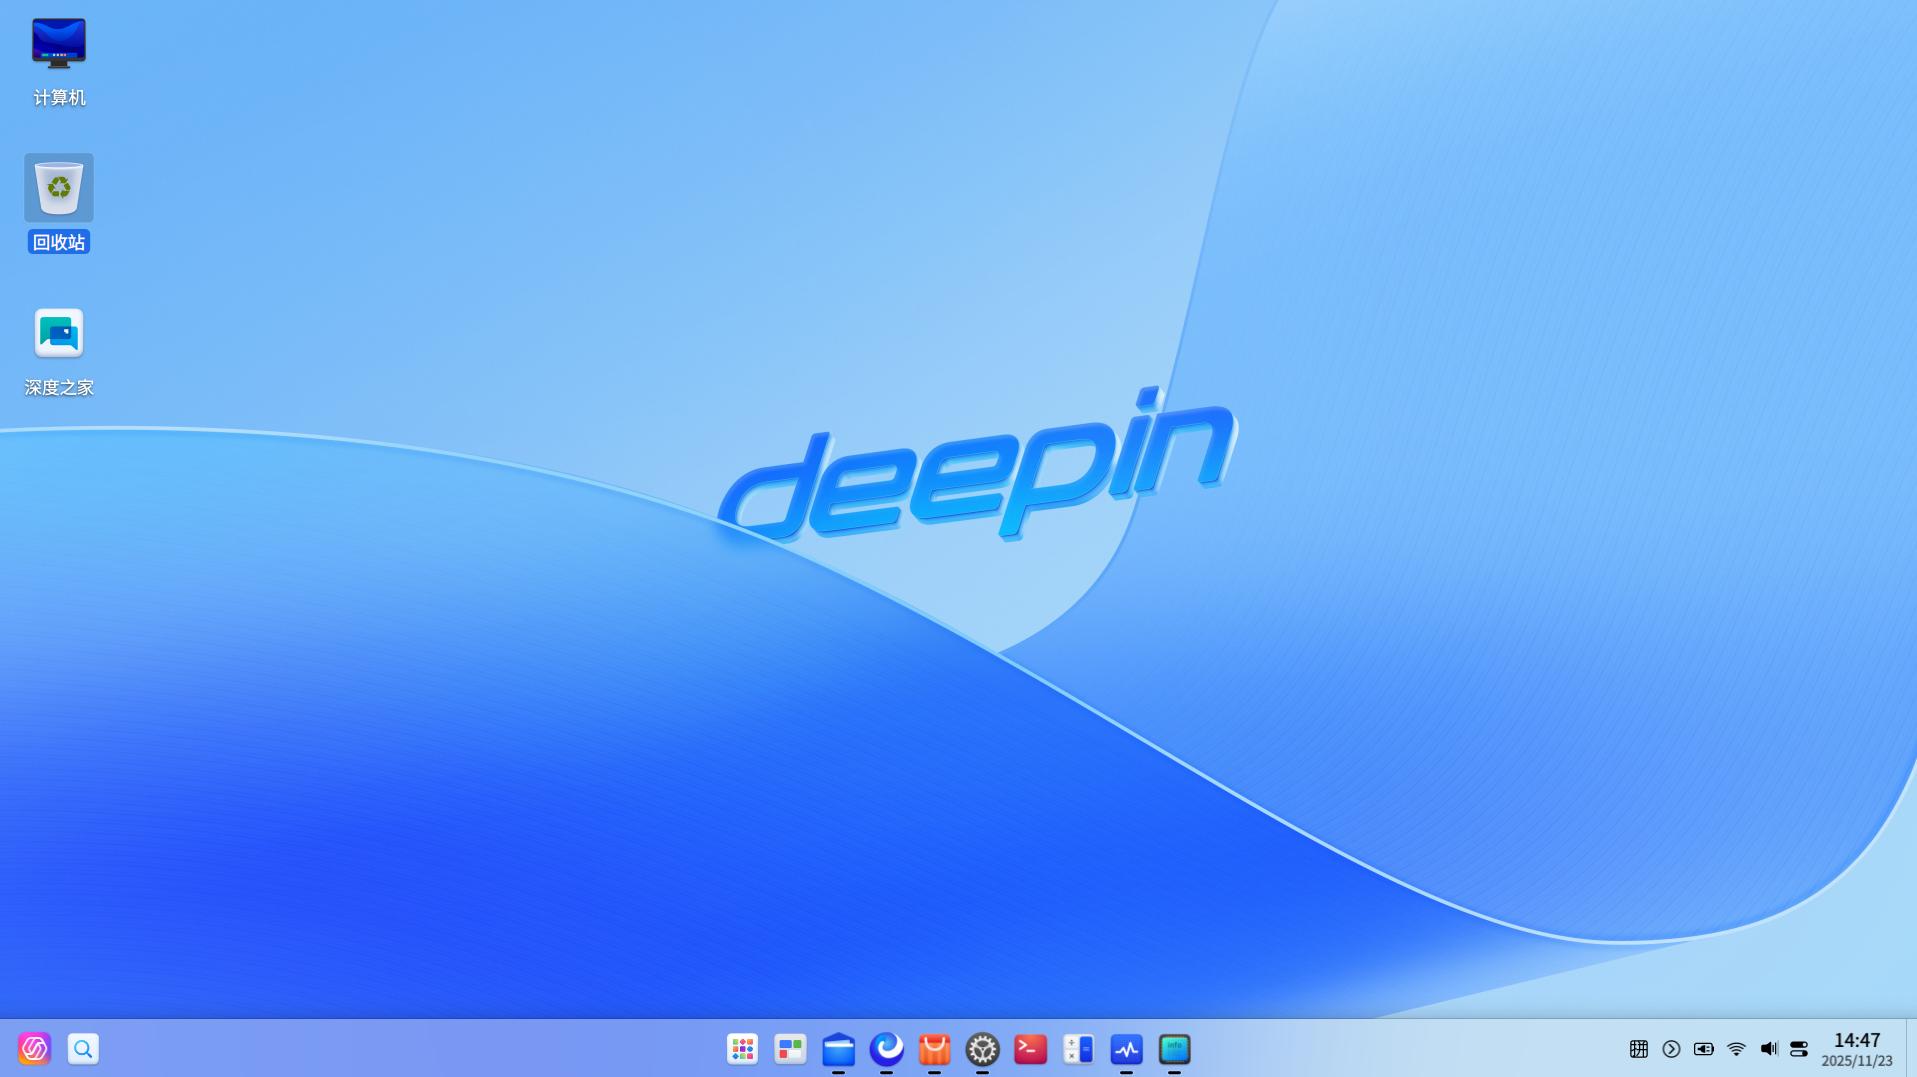
Task: Launch the Deepin browser from the dock
Action: point(886,1048)
